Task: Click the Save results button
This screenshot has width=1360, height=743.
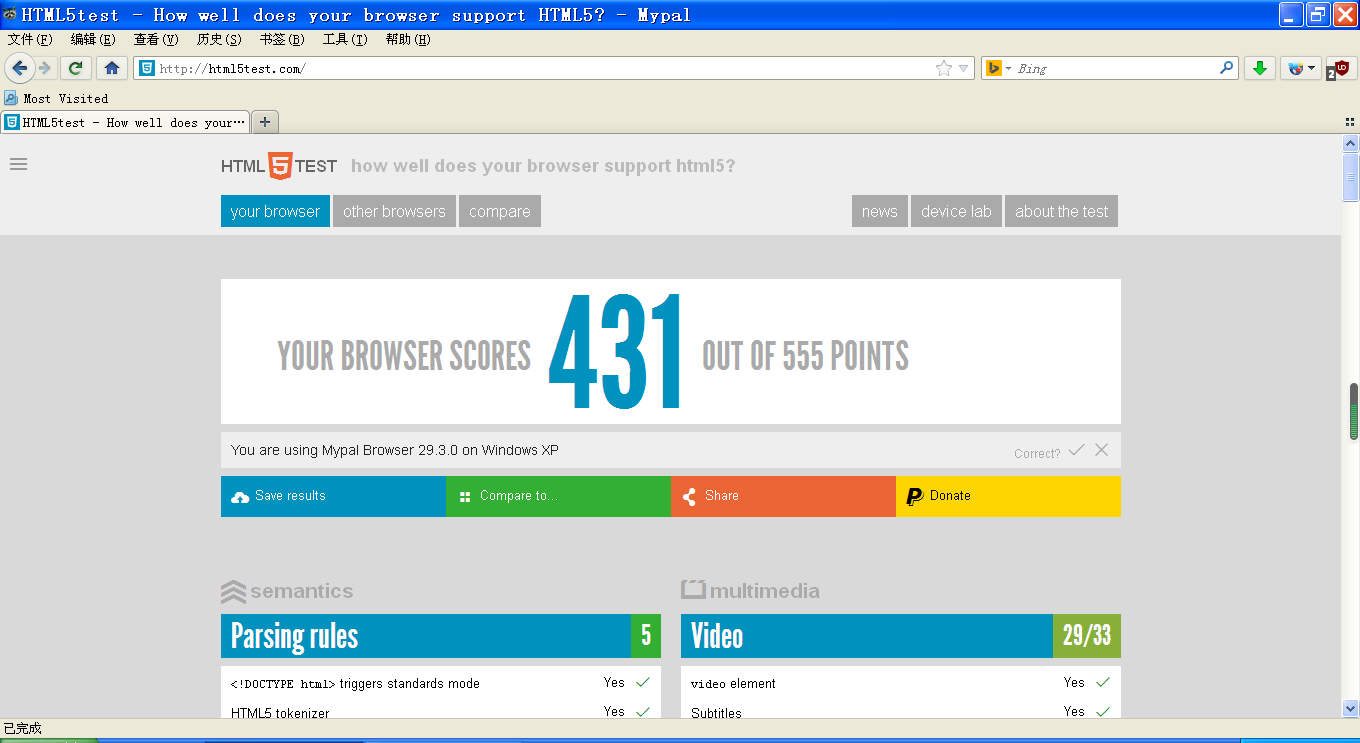Action: 333,496
